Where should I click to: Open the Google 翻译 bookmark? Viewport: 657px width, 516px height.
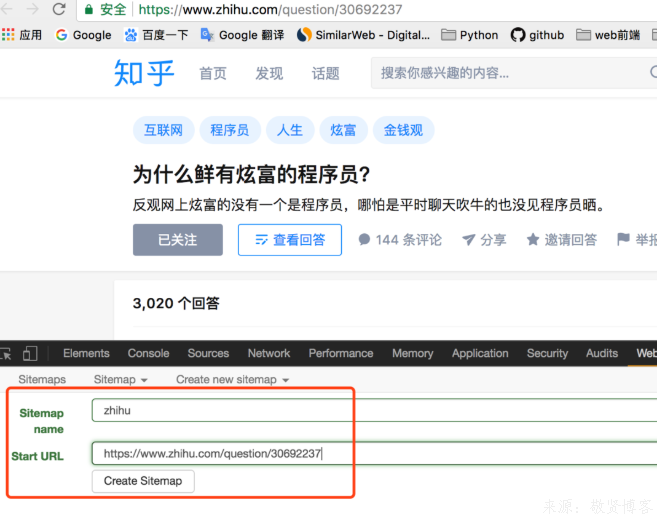242,35
